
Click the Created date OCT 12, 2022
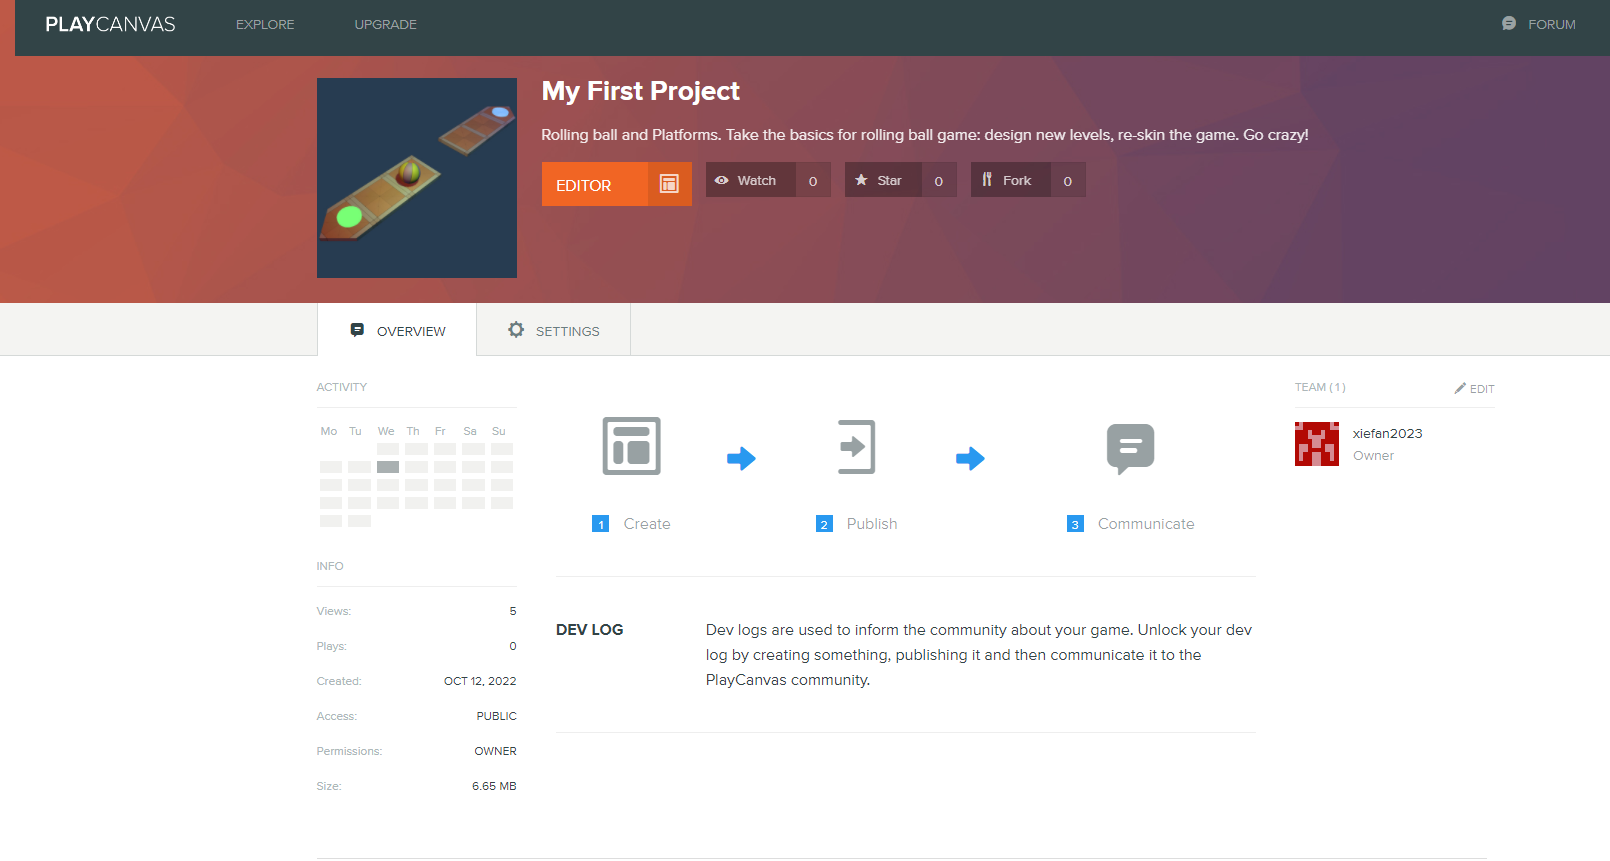coord(480,681)
